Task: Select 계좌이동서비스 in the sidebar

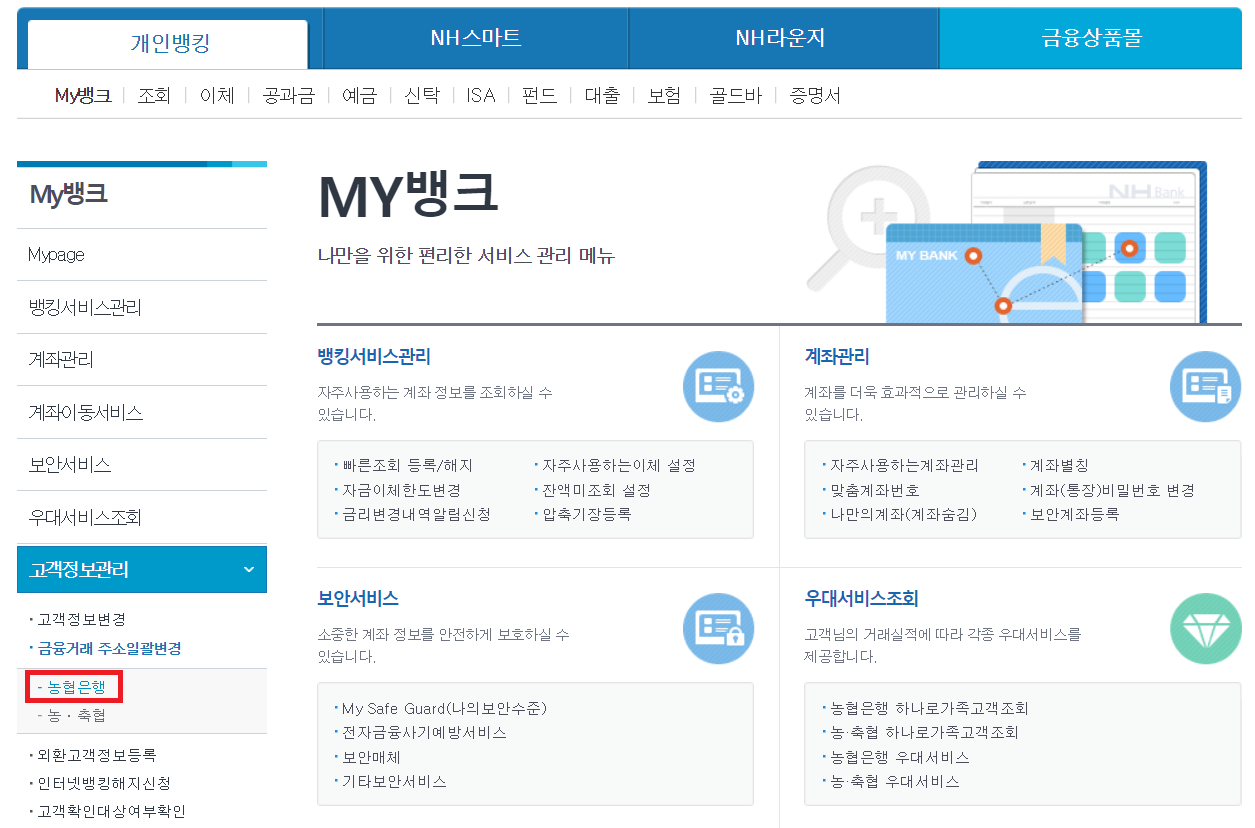Action: coord(142,413)
